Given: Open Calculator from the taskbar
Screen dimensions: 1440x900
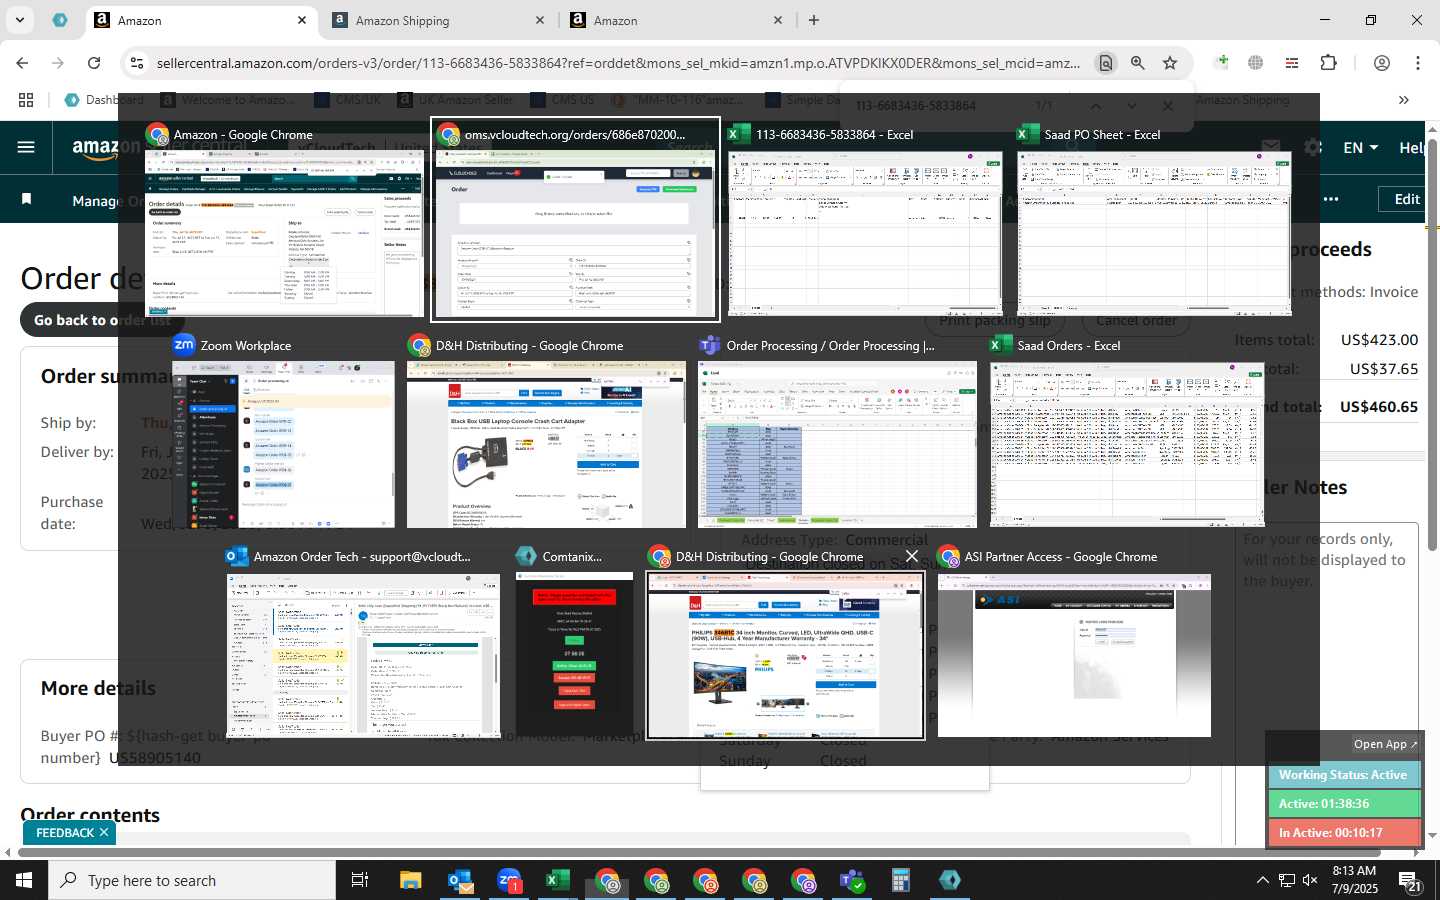Looking at the screenshot, I should (x=900, y=880).
